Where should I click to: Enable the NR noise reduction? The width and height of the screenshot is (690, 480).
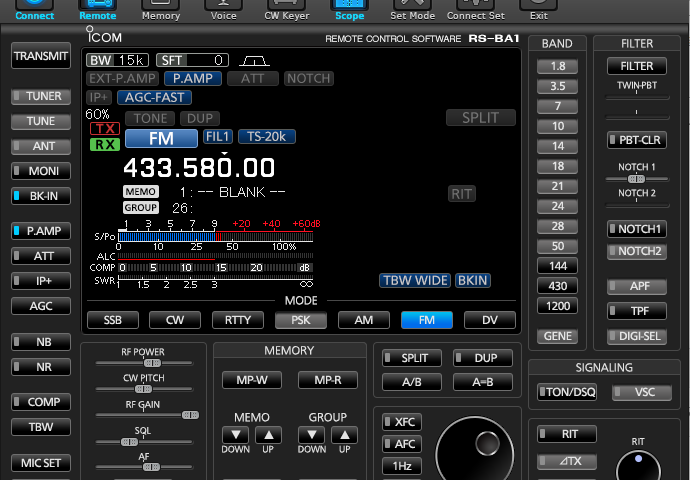pyautogui.click(x=41, y=367)
